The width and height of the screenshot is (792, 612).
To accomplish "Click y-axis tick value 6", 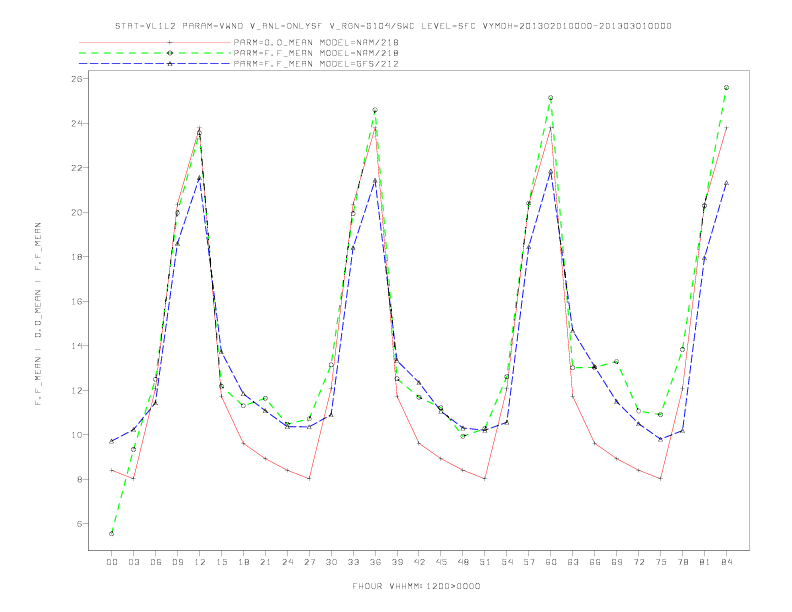I will tap(79, 524).
